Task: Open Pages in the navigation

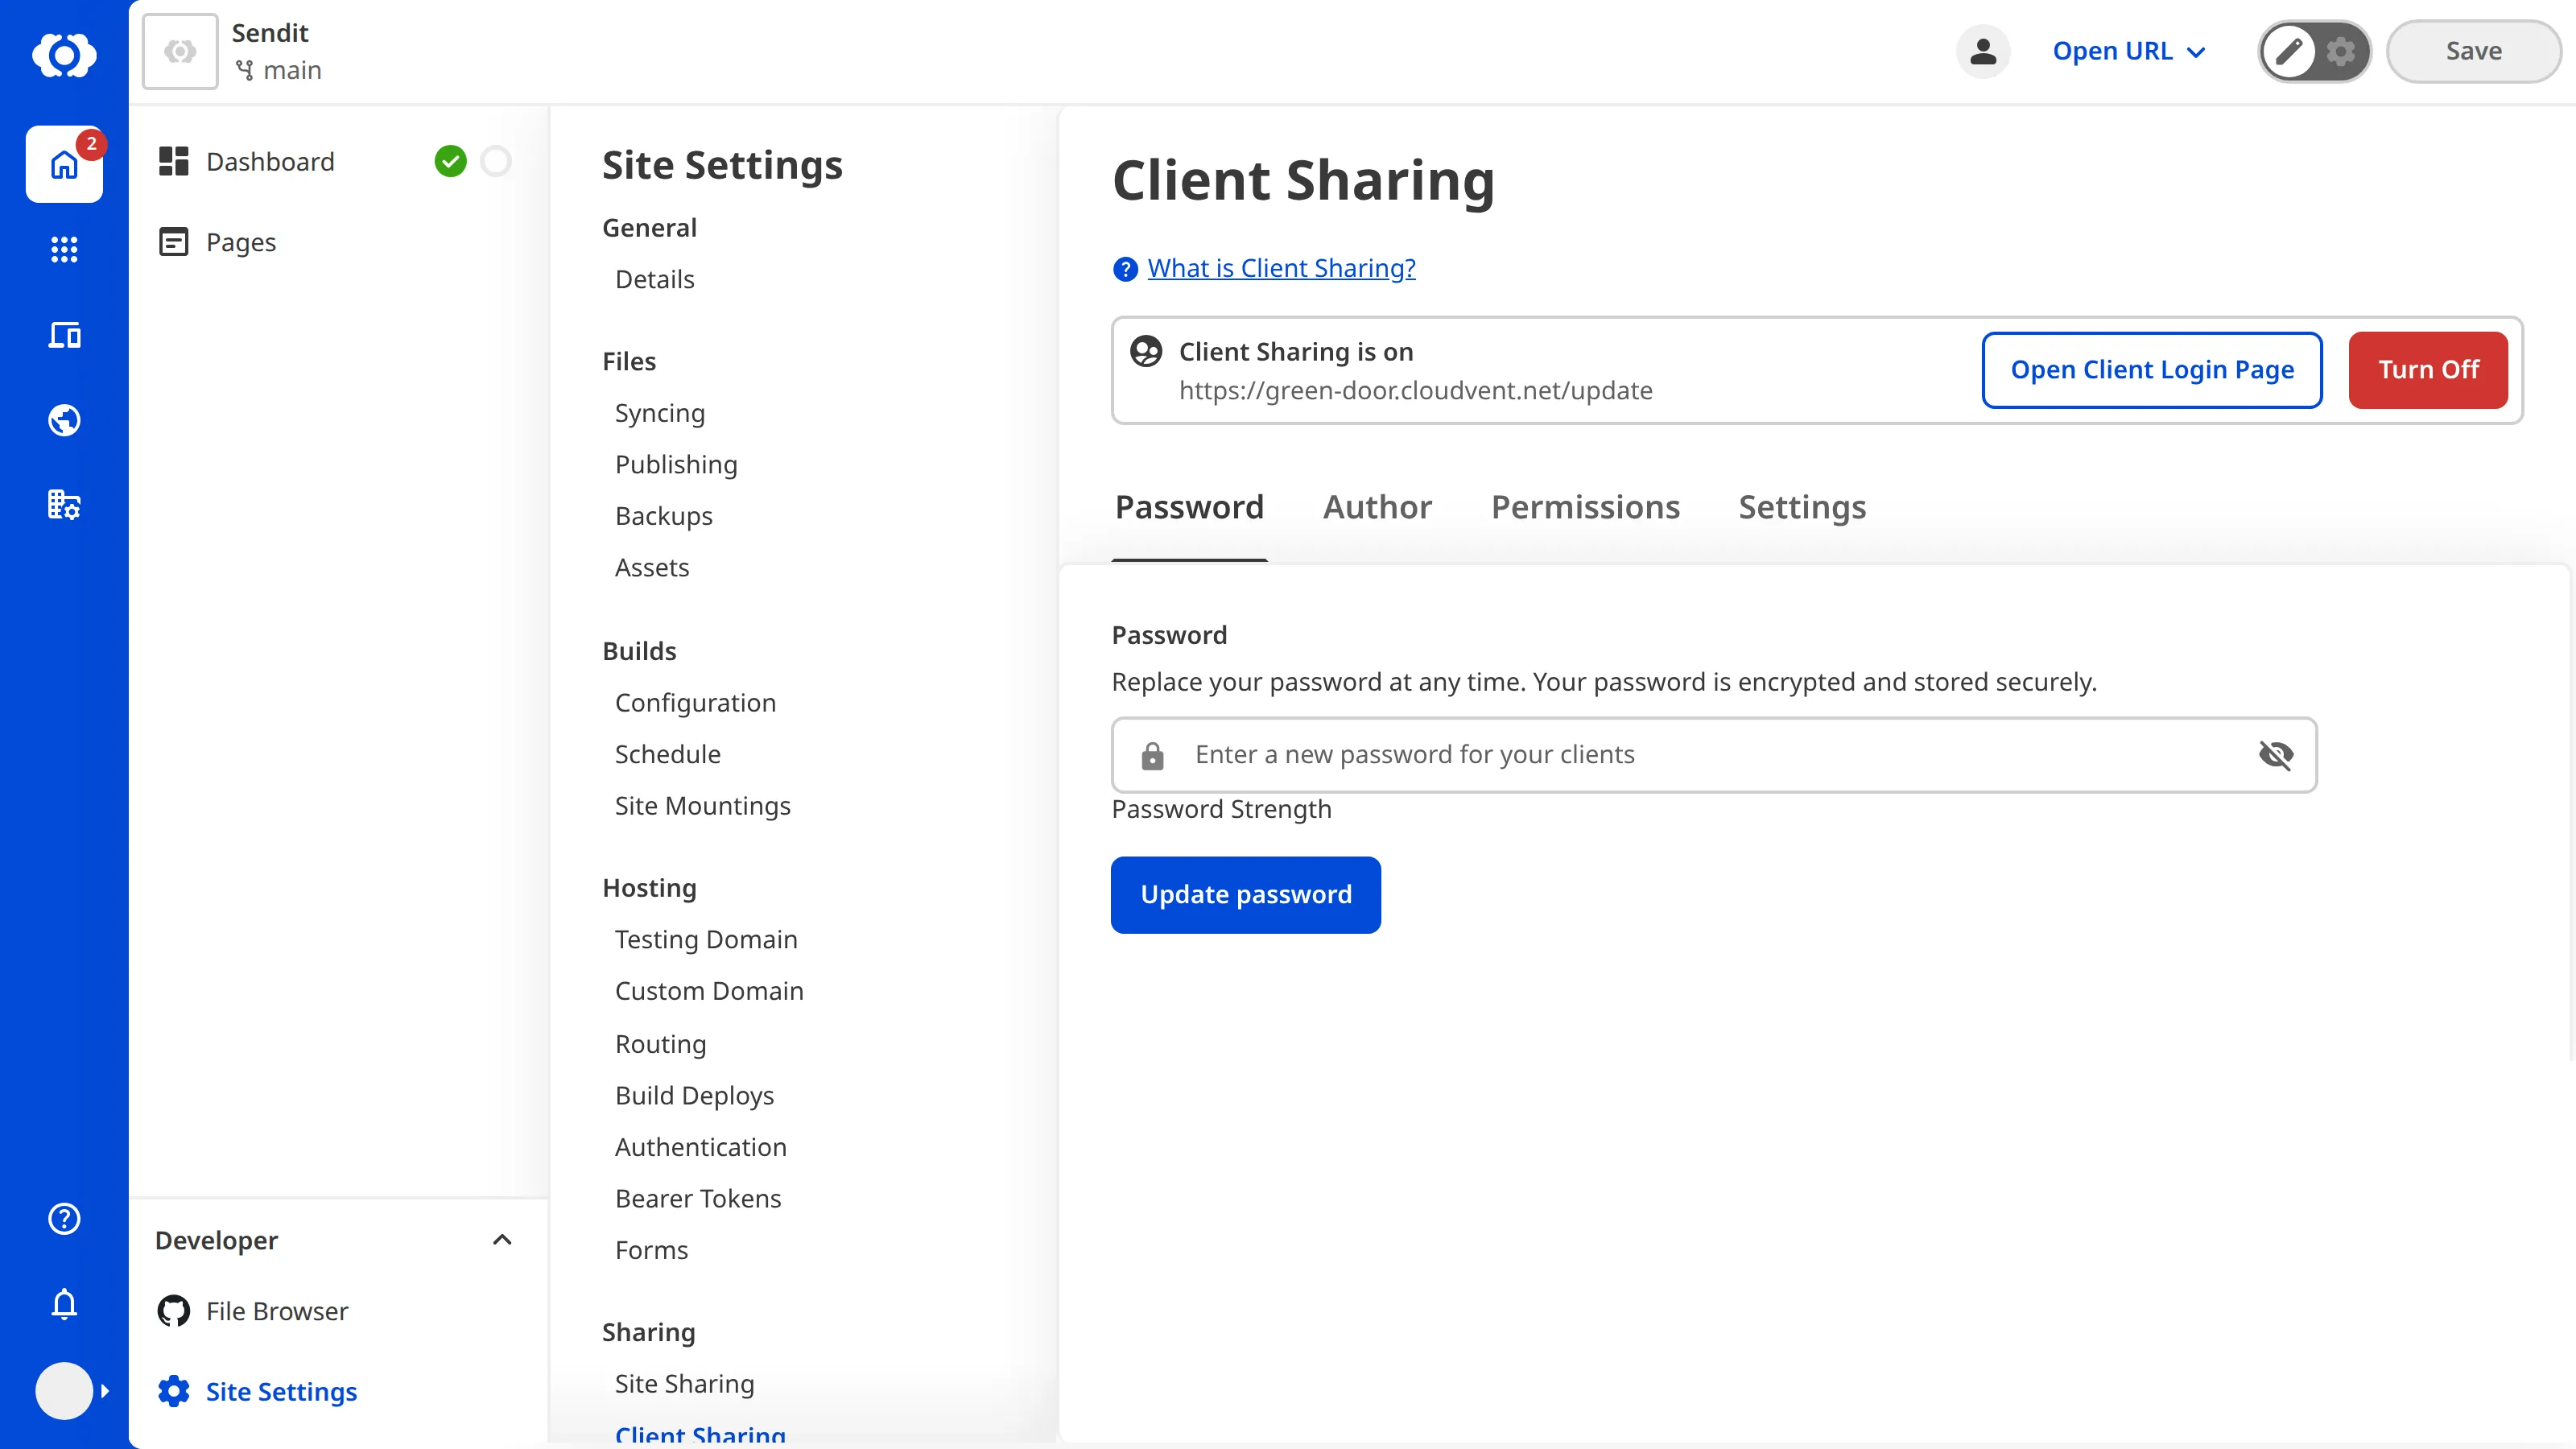Action: 241,242
